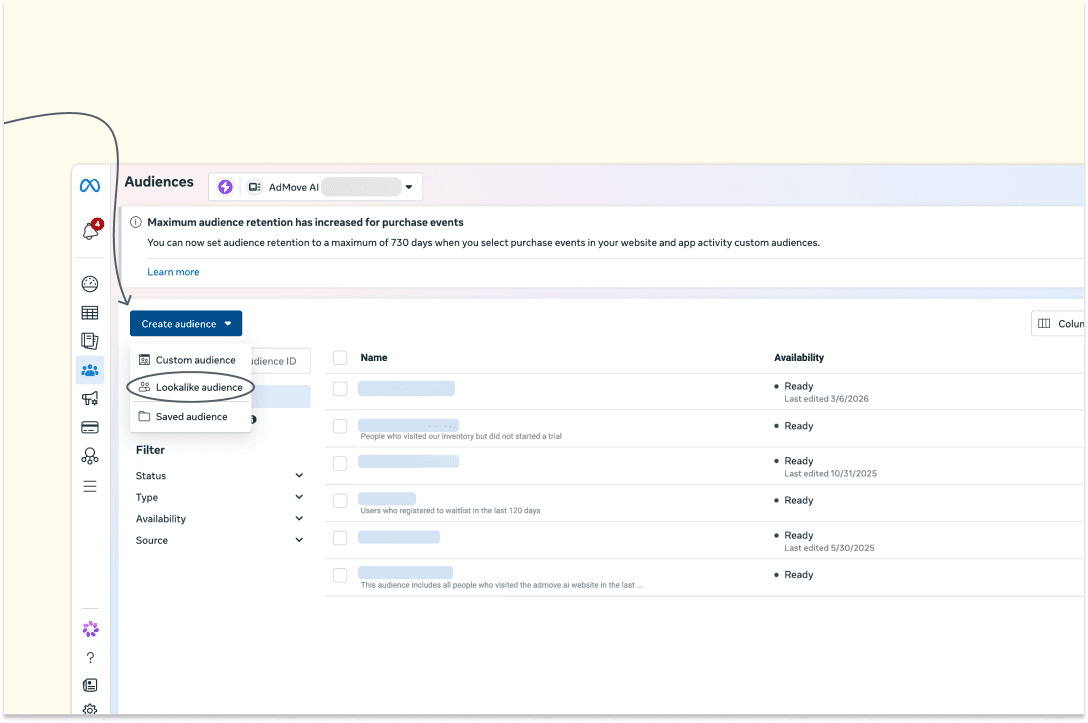
Task: Click the purple flower icon in lower sidebar
Action: coord(90,629)
